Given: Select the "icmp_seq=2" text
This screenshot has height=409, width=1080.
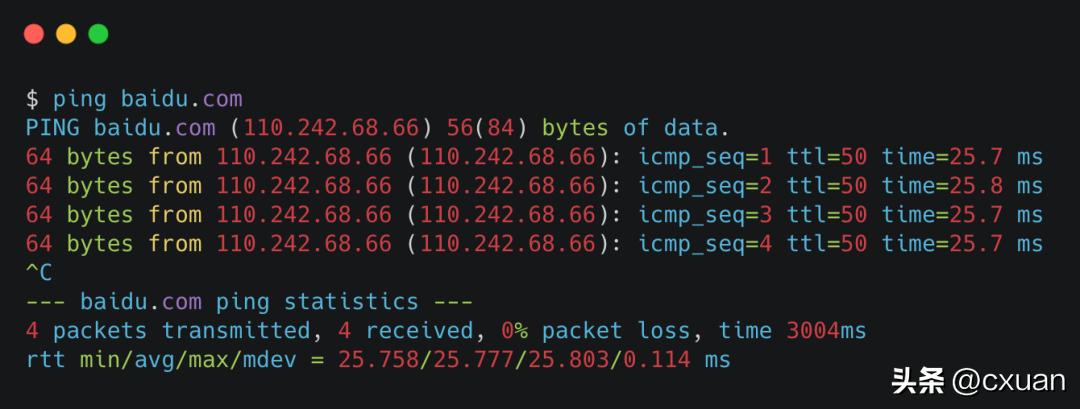Looking at the screenshot, I should 705,186.
